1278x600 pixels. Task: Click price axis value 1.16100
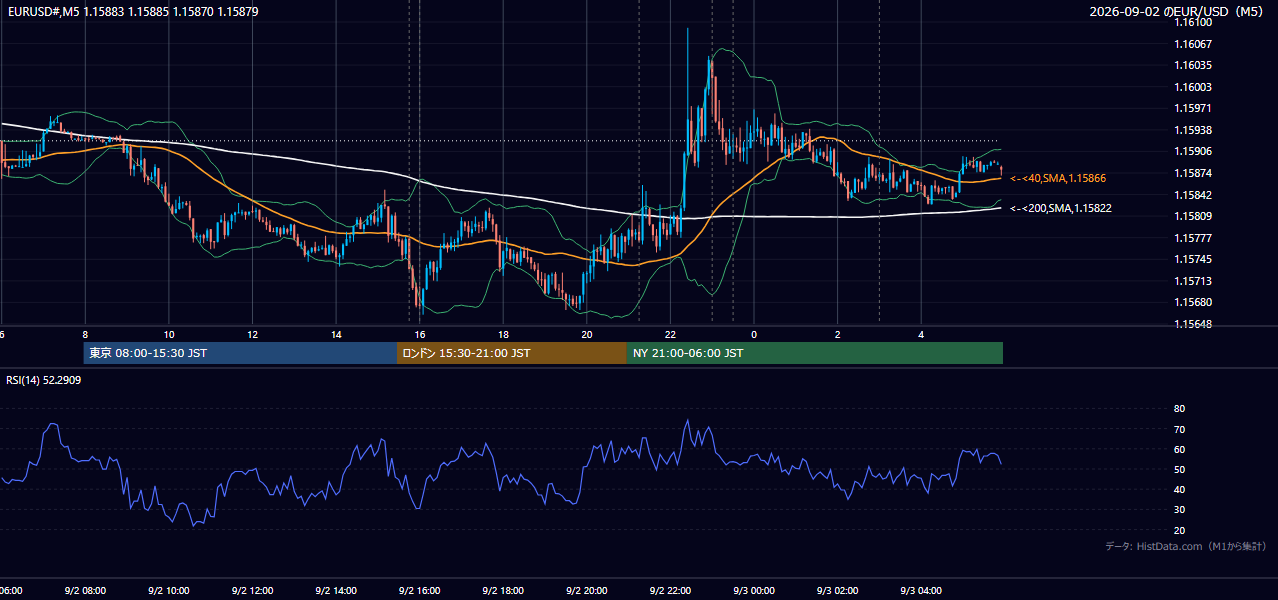click(x=1194, y=22)
